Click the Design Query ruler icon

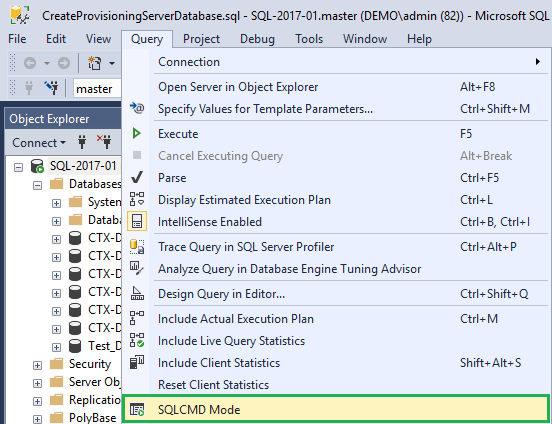coord(137,293)
